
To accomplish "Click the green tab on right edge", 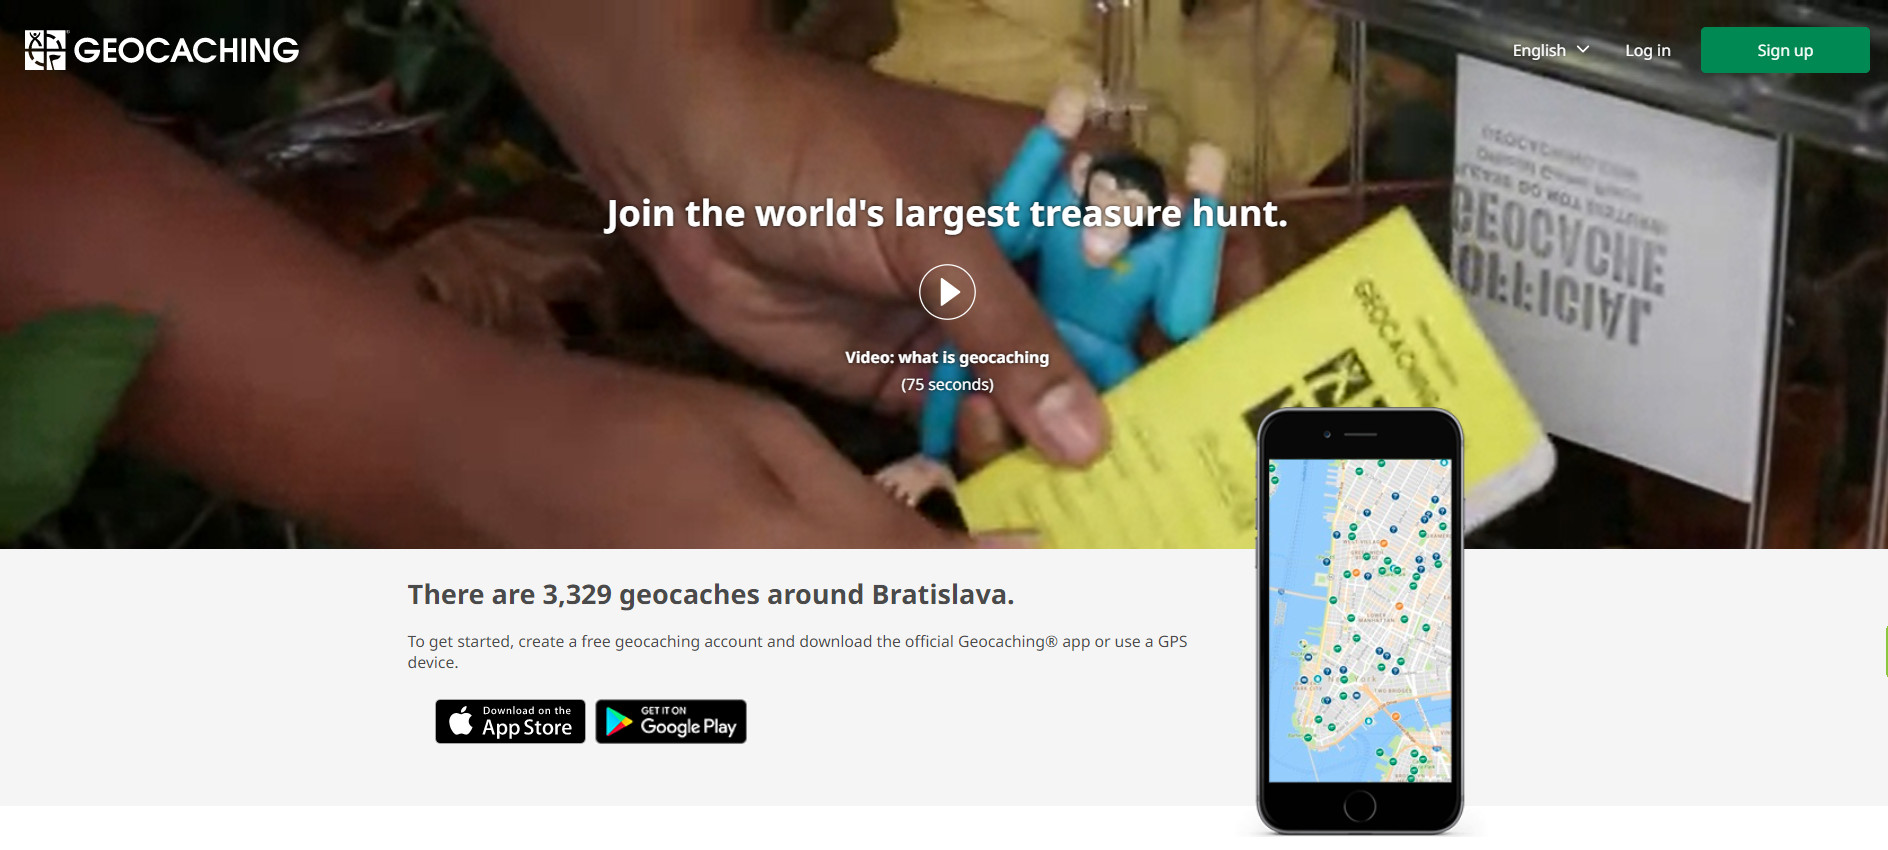I will (1885, 652).
